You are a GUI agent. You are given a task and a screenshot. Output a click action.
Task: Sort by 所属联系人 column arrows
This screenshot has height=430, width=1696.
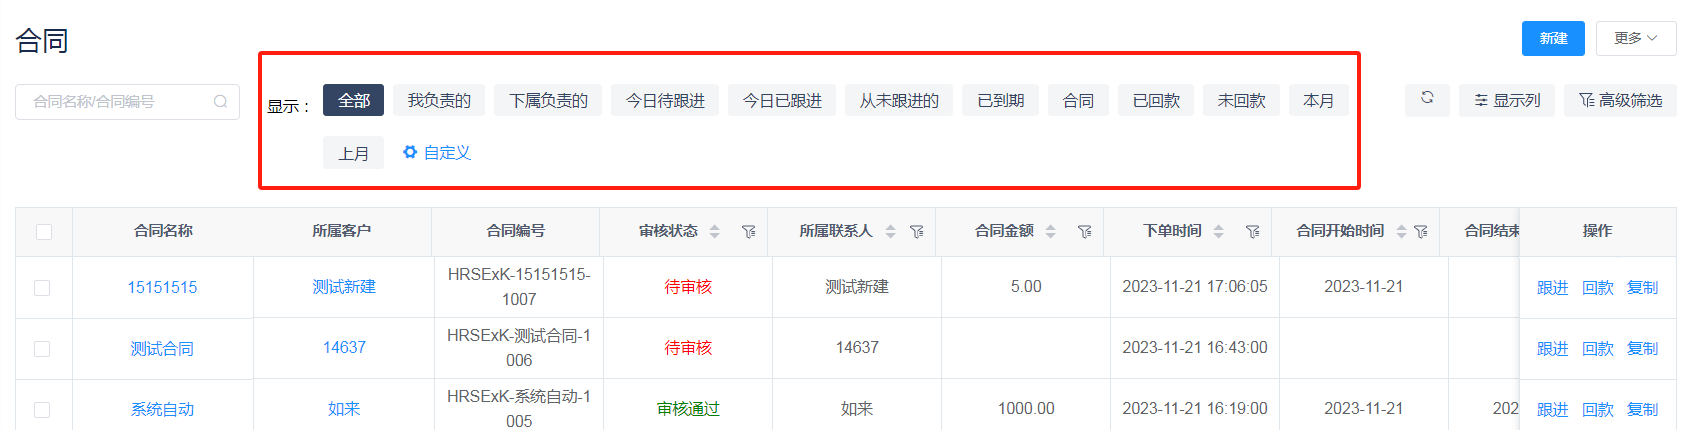[890, 232]
